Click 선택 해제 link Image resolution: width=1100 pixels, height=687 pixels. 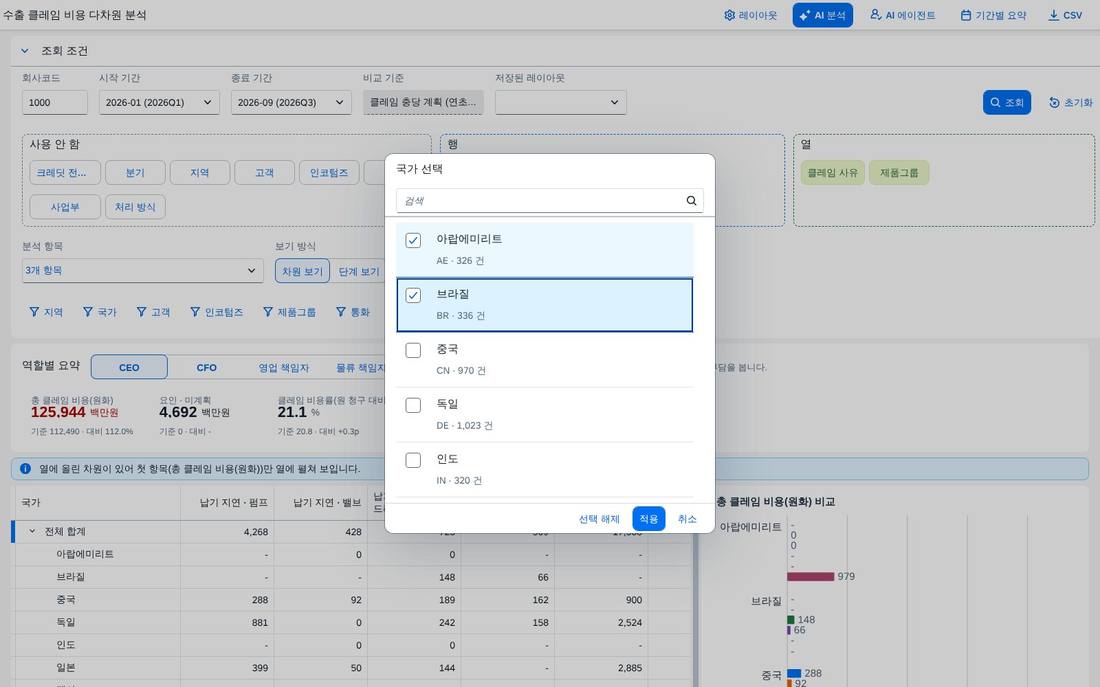click(599, 519)
